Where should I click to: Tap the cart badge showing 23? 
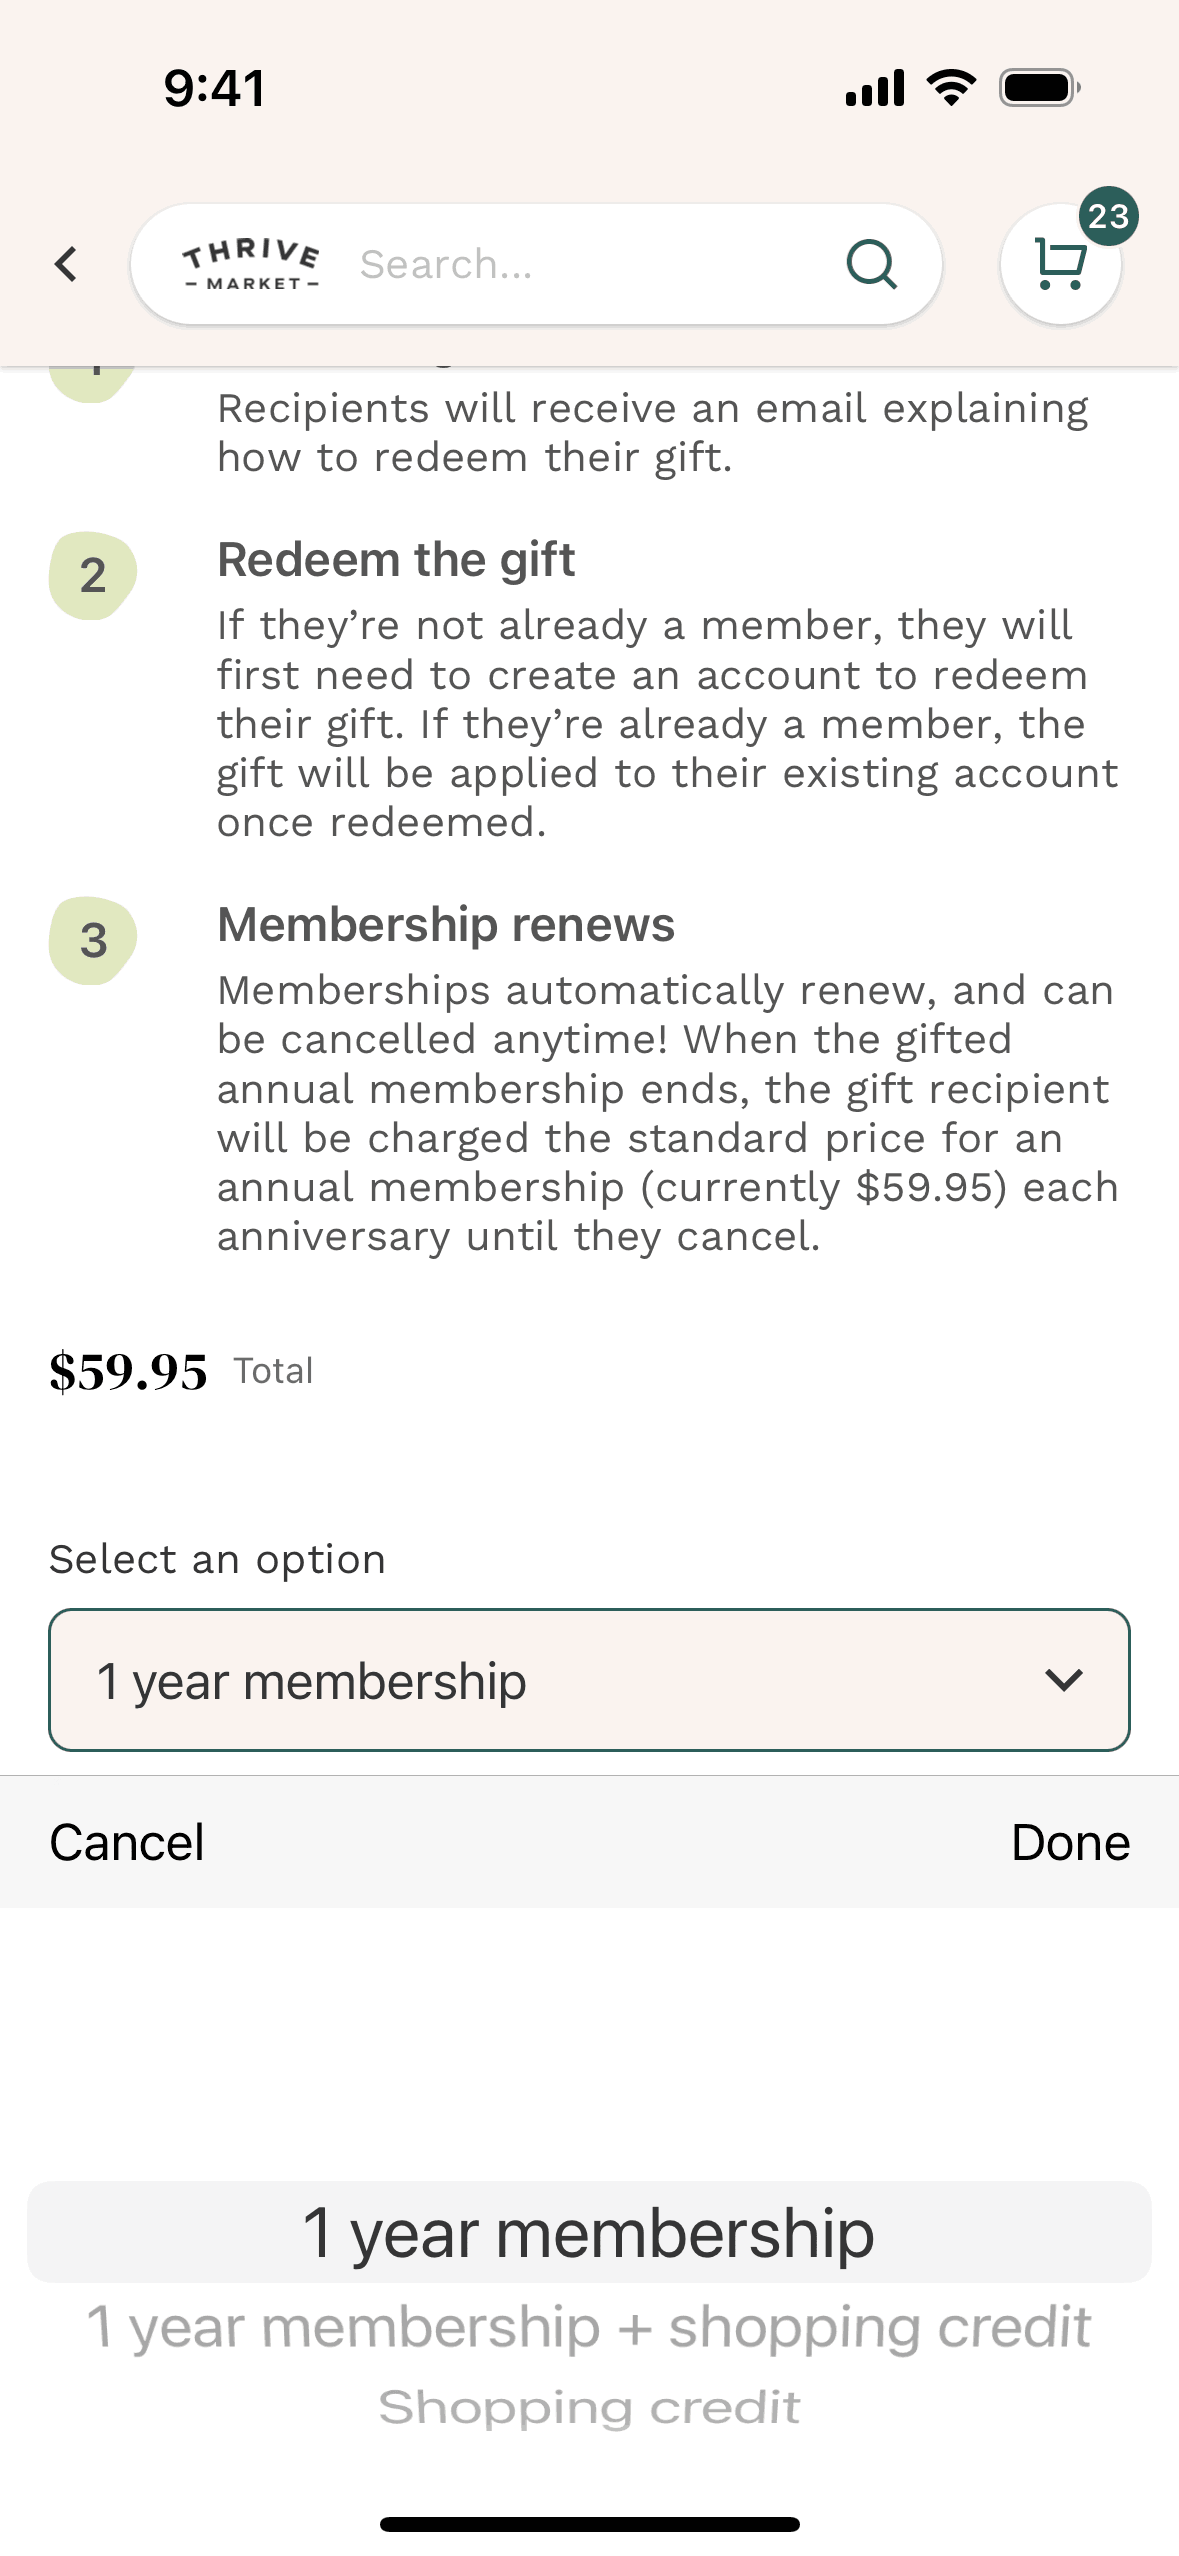(1108, 216)
